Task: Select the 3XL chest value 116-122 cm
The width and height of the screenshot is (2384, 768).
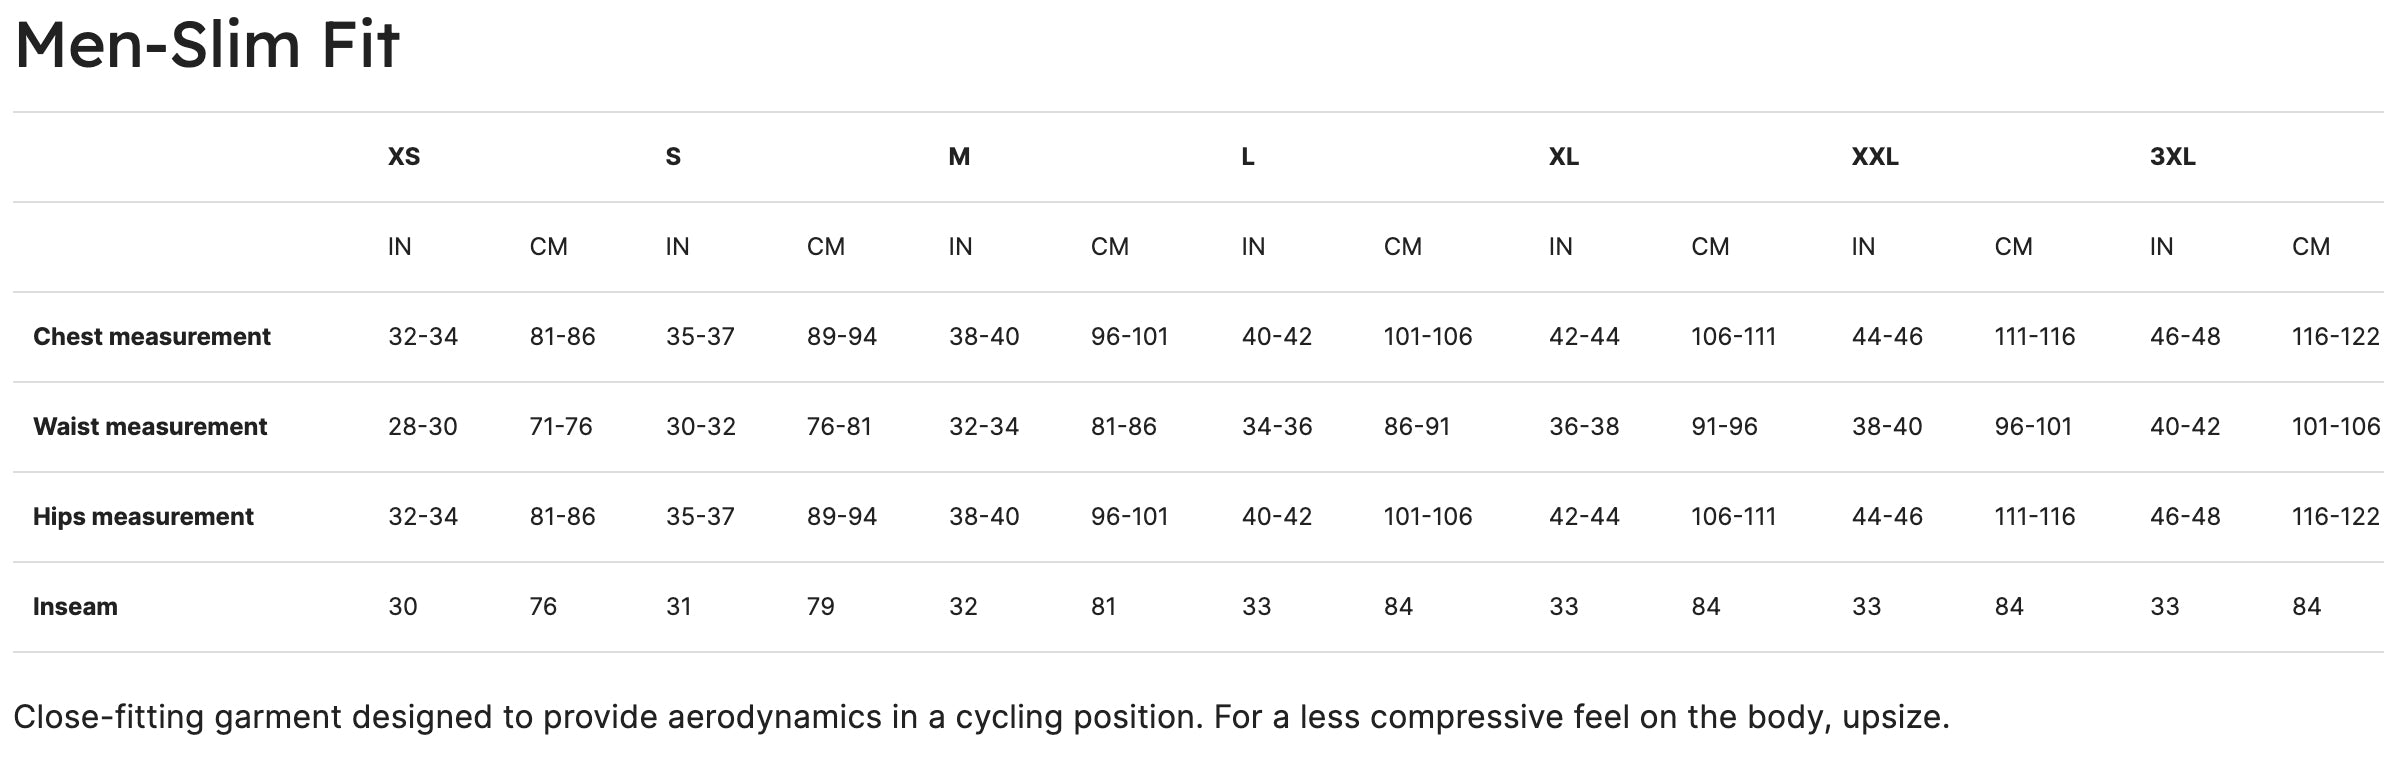Action: [2335, 337]
